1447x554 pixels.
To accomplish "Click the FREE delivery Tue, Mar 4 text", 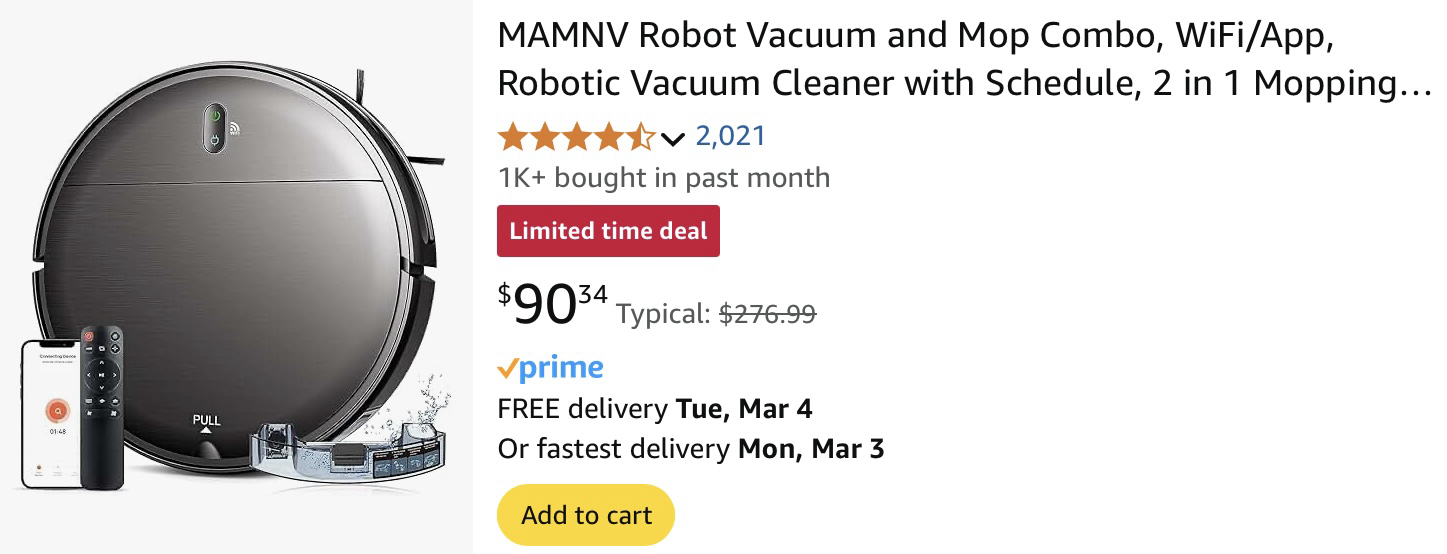I will pyautogui.click(x=654, y=408).
